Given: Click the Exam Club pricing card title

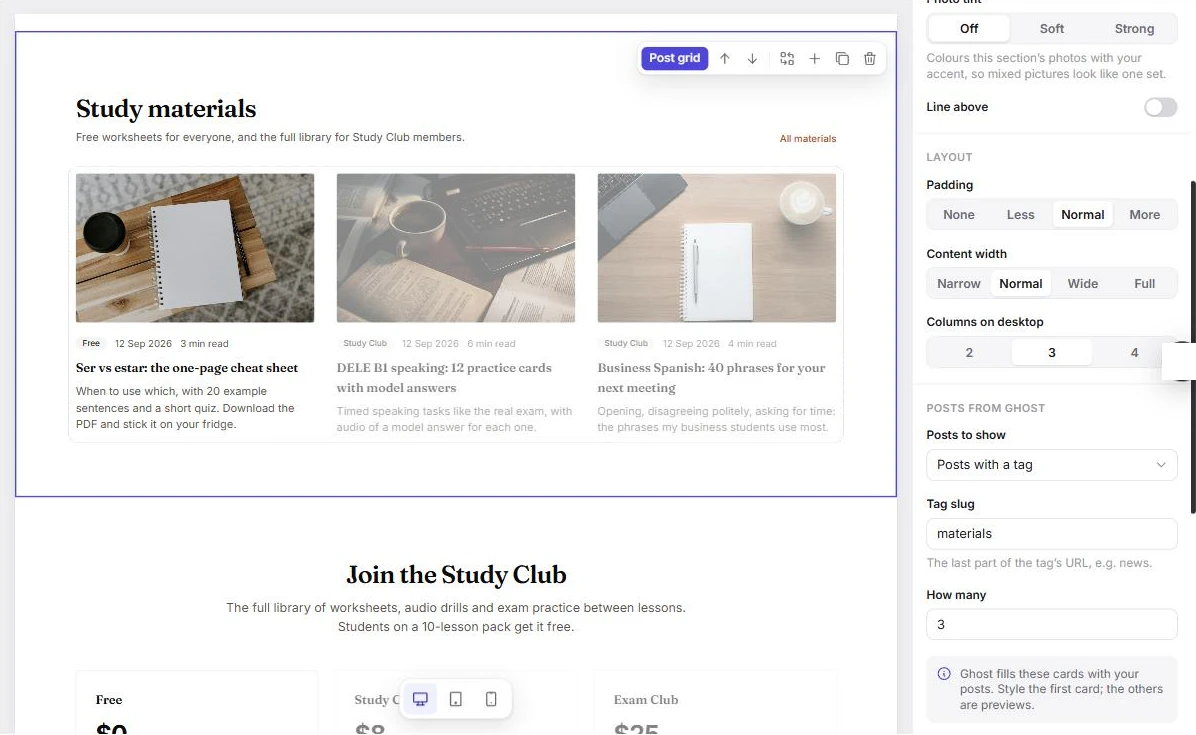Looking at the screenshot, I should pos(646,700).
